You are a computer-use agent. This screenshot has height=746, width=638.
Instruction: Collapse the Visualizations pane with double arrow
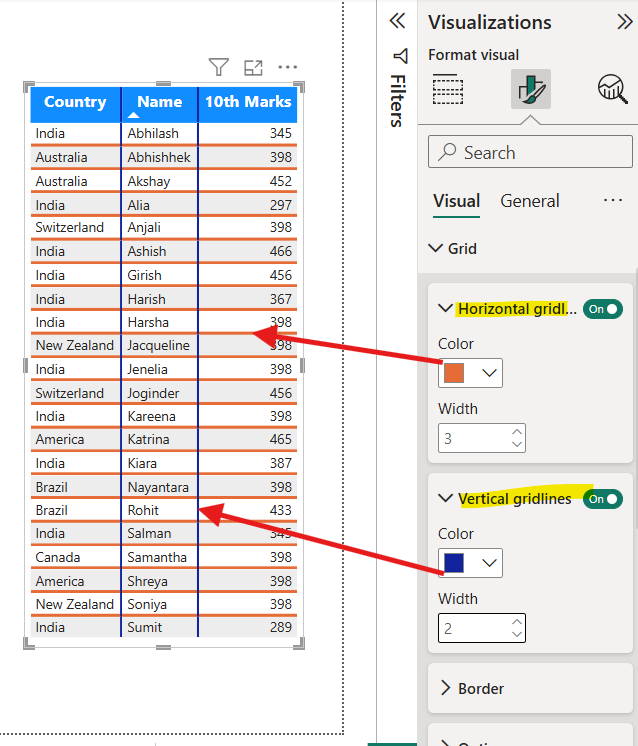pos(625,22)
